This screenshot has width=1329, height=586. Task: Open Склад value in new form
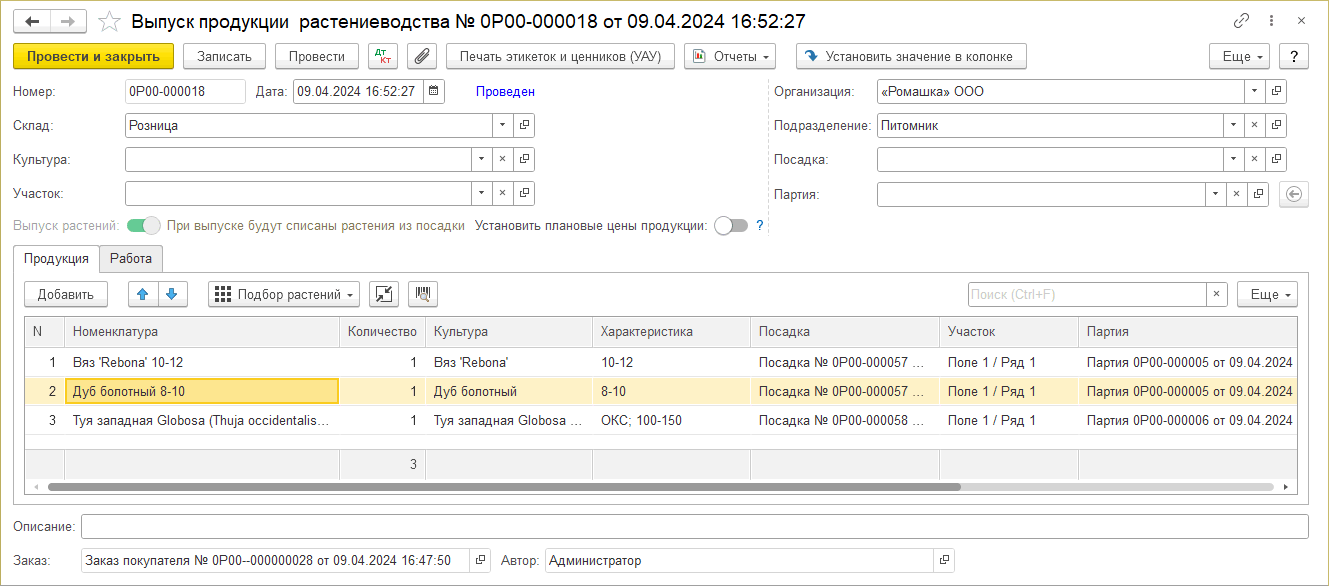point(525,125)
